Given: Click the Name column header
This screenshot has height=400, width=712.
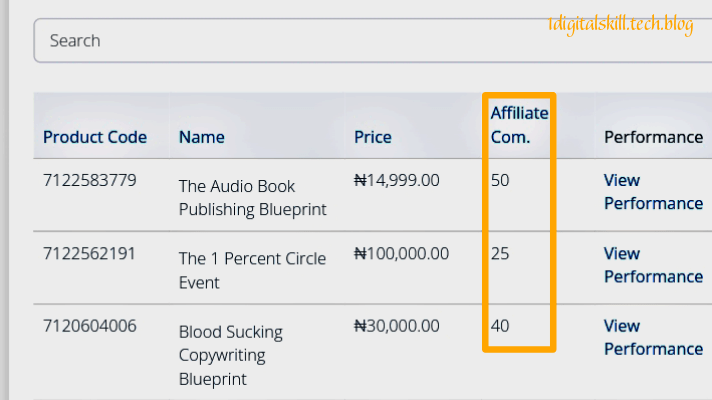Looking at the screenshot, I should tap(202, 137).
